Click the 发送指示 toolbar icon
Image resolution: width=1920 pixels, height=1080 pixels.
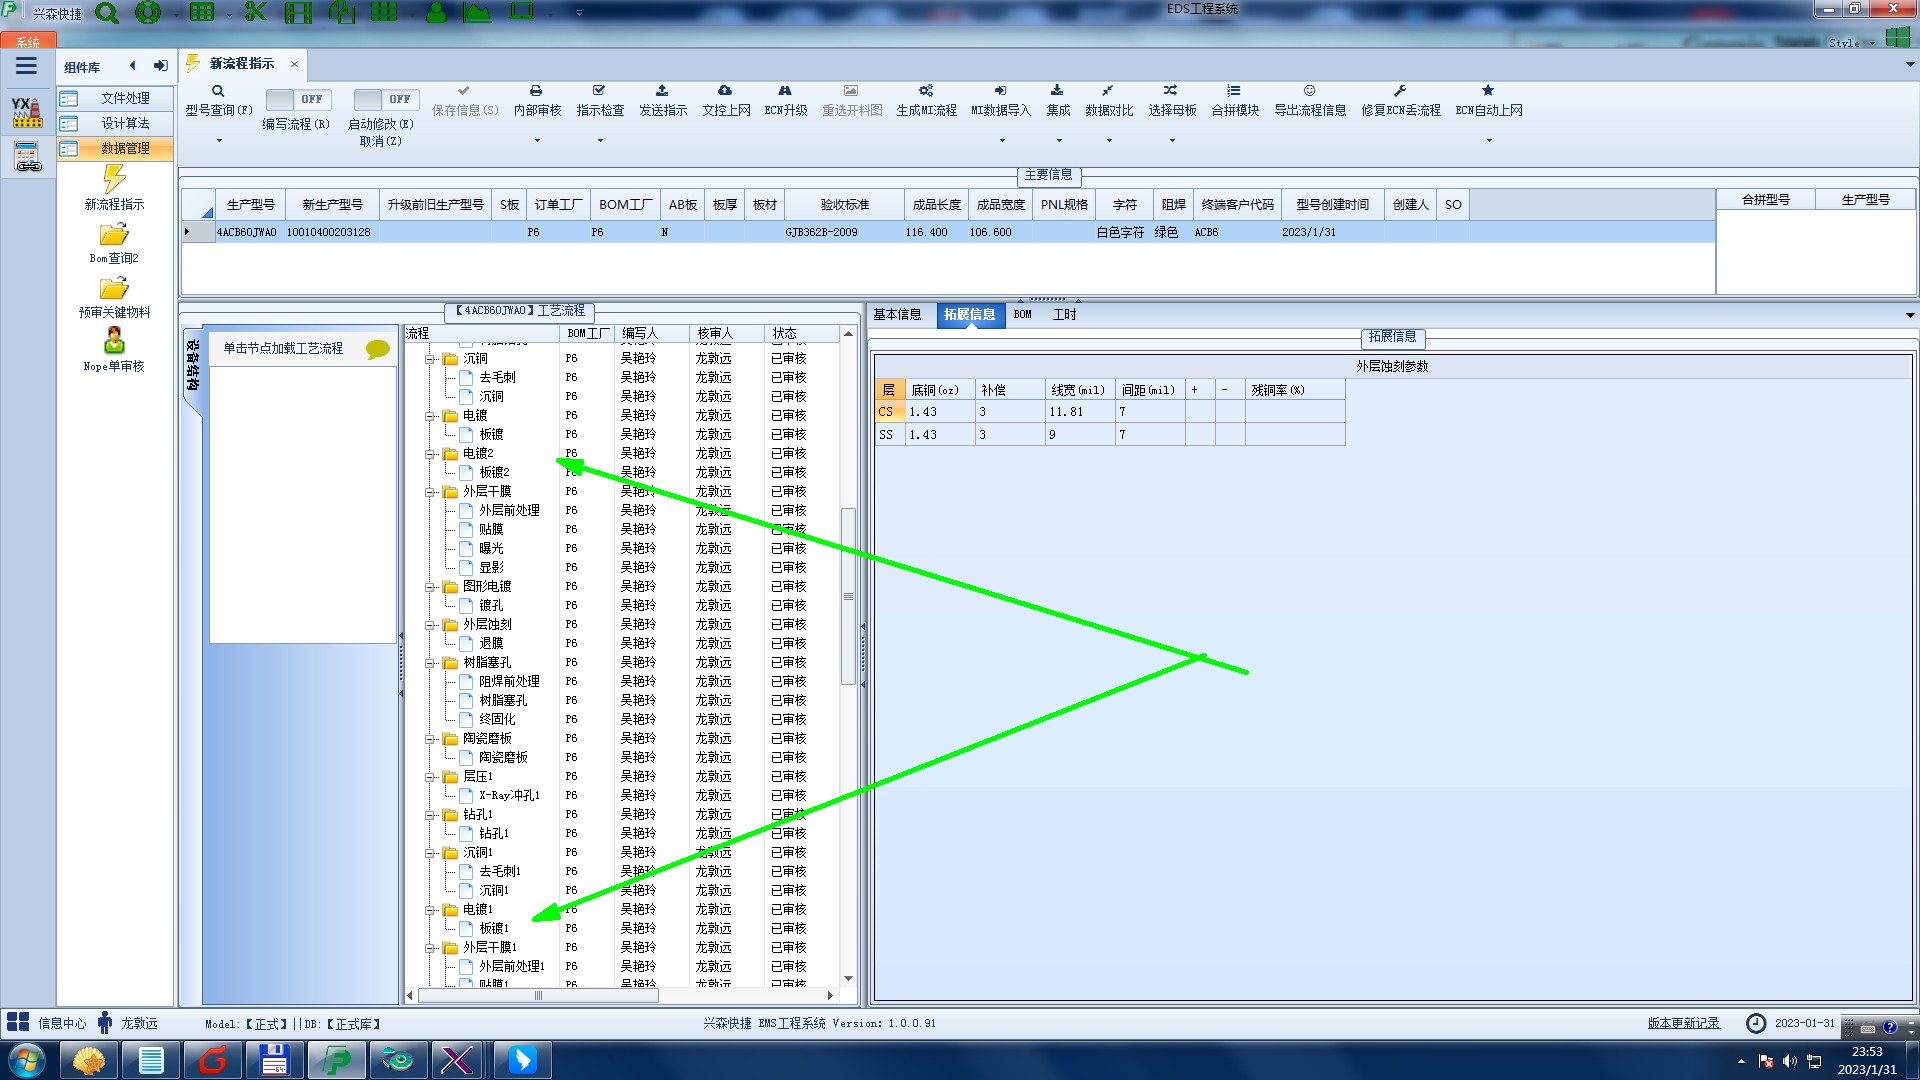click(x=662, y=91)
